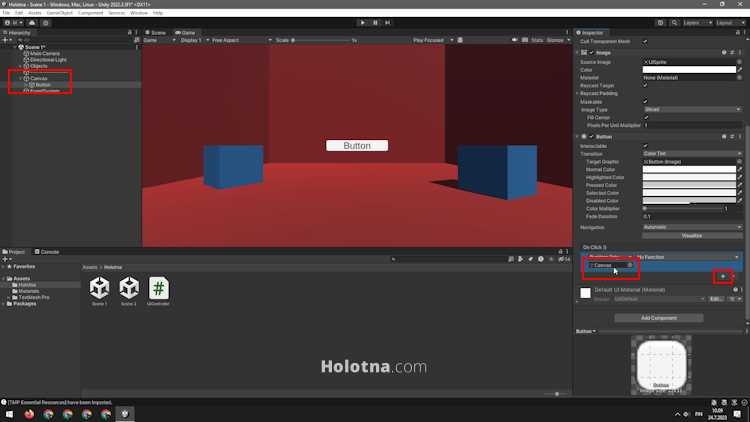Click the Add Component button
Image resolution: width=750 pixels, height=422 pixels.
(659, 318)
